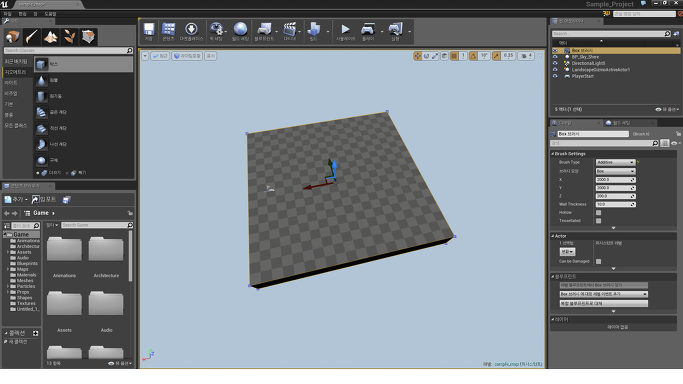Select the Box geometry brush
Viewport: 683px width, 384px height.
pos(84,64)
